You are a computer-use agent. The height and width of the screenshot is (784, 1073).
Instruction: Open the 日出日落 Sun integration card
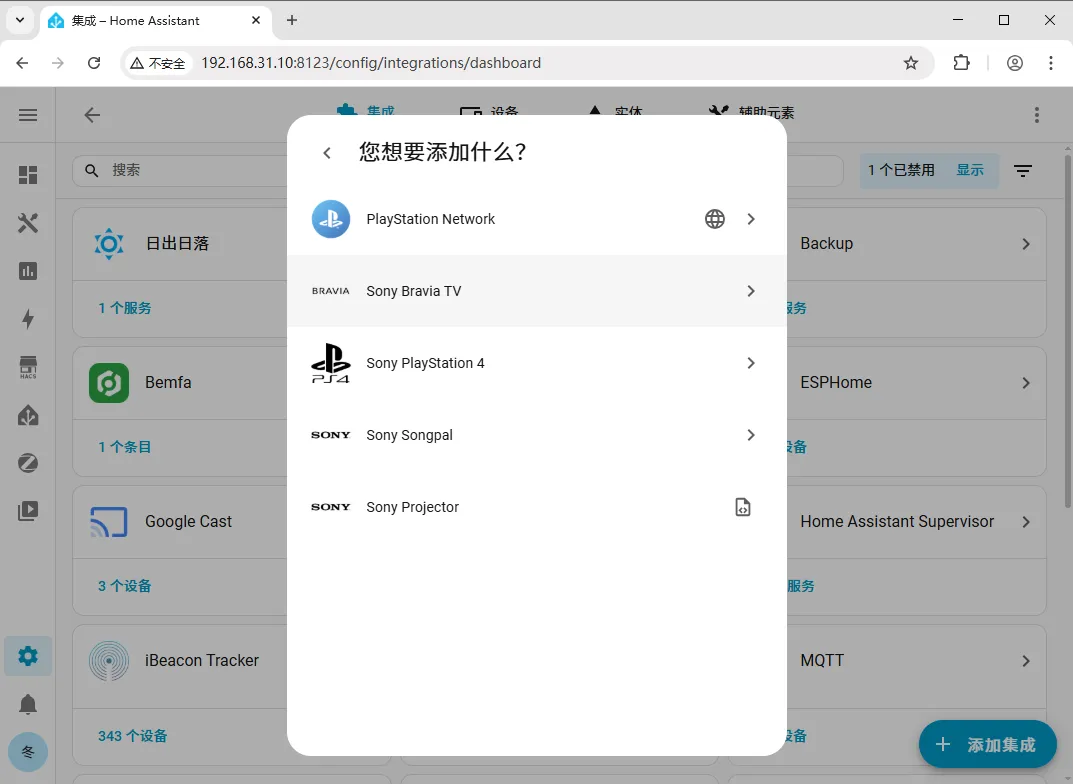point(180,244)
